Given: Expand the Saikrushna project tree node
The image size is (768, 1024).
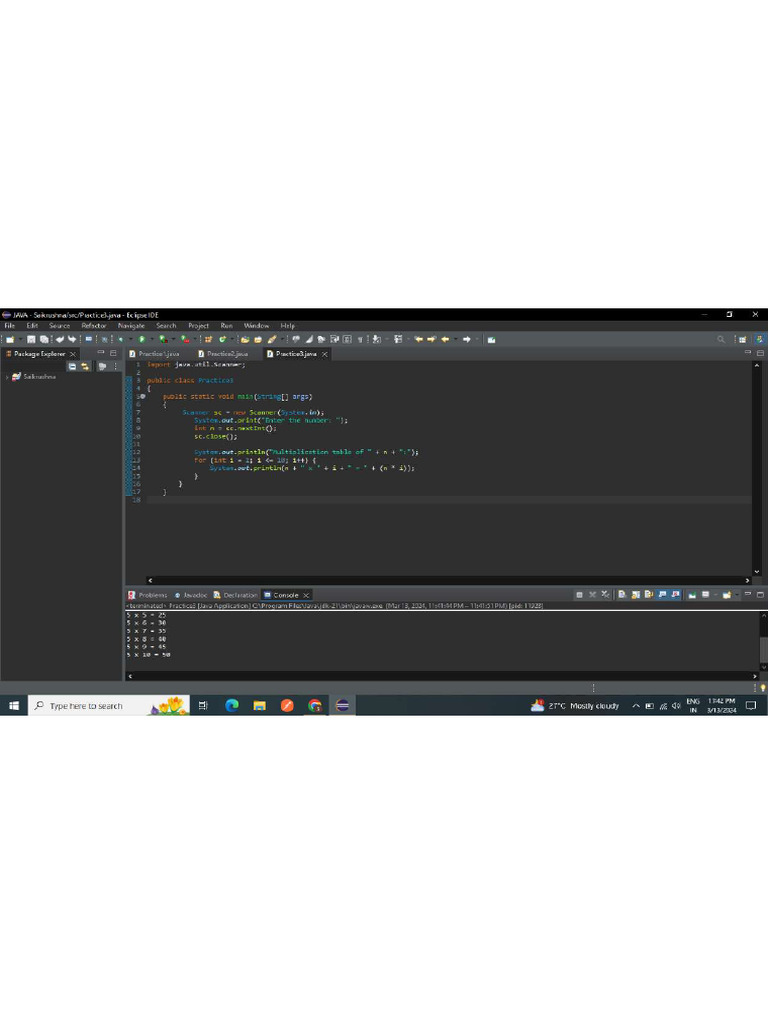Looking at the screenshot, I should [7, 377].
